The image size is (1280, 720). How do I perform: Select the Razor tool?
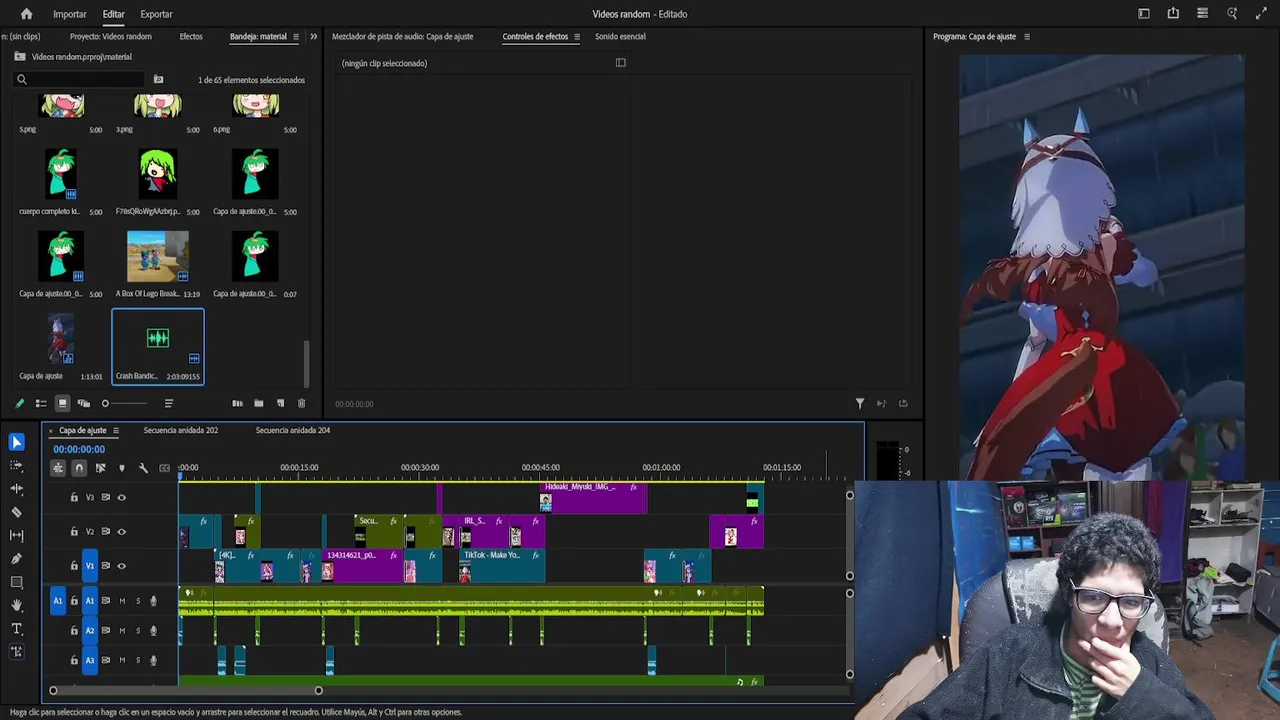pos(16,512)
